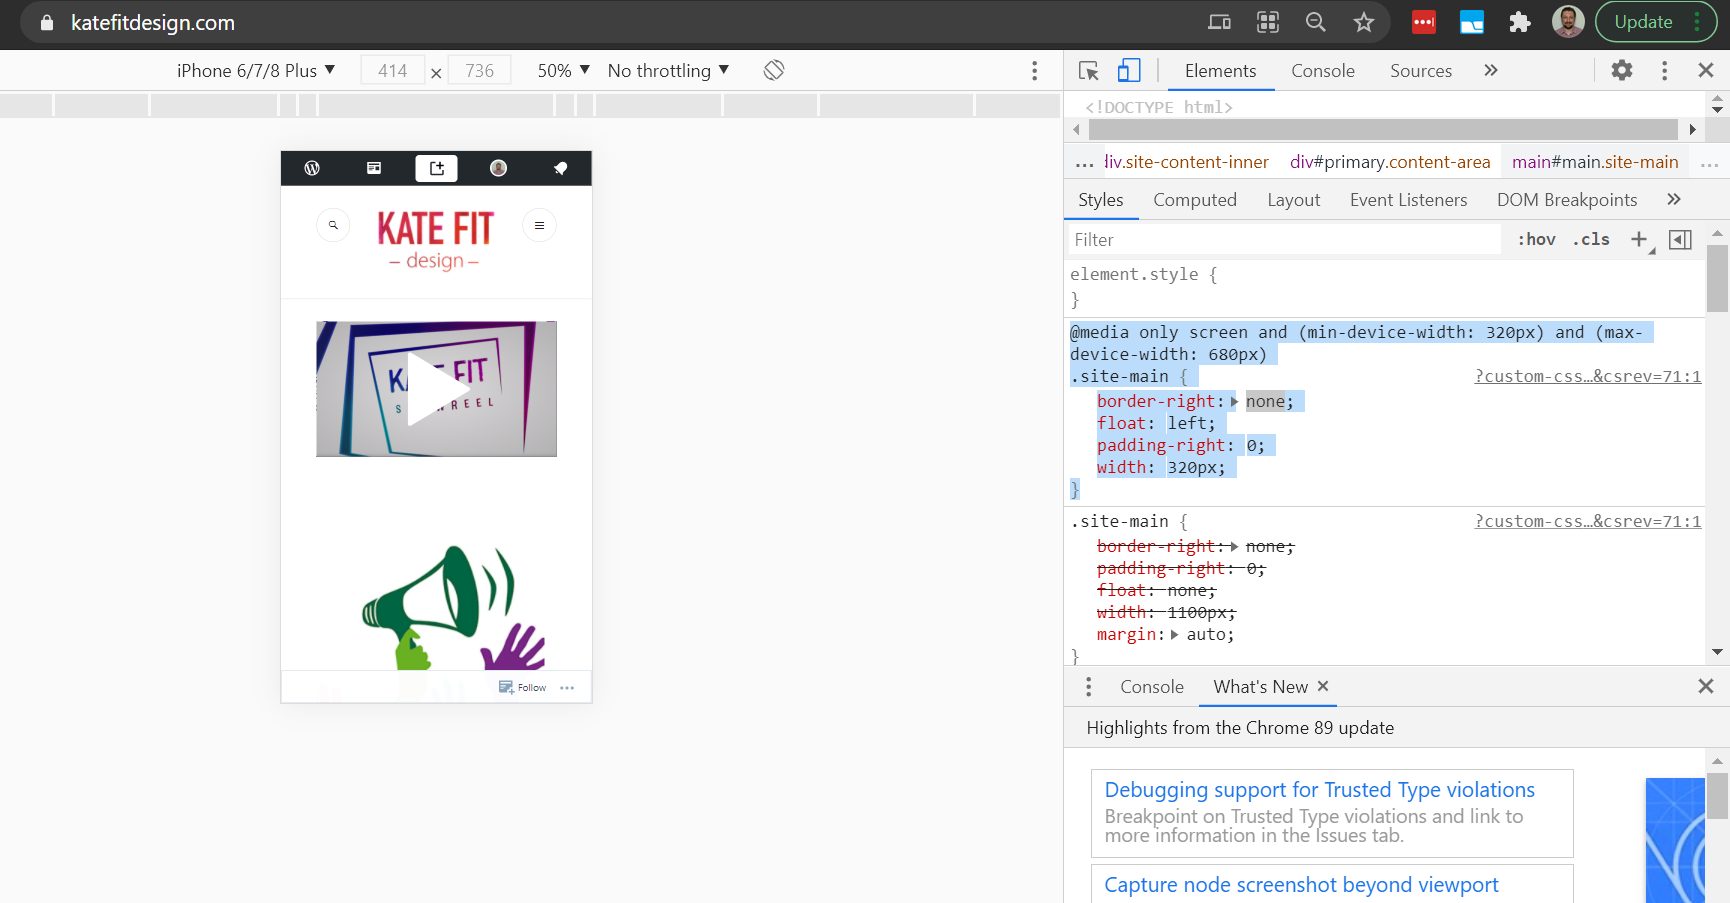Open the Chrome extensions puzzle icon
The height and width of the screenshot is (903, 1730).
point(1520,23)
